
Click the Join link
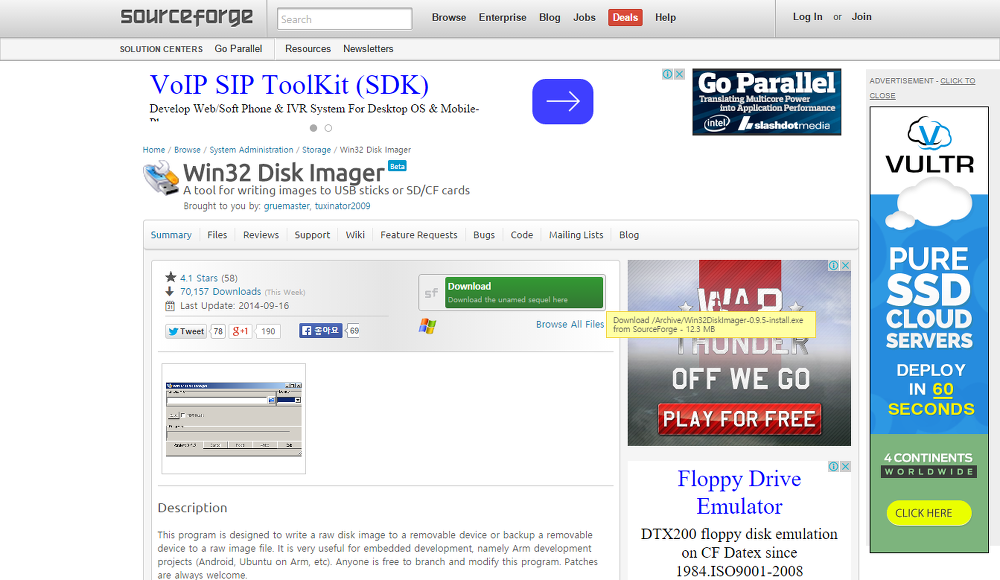pyautogui.click(x=862, y=17)
